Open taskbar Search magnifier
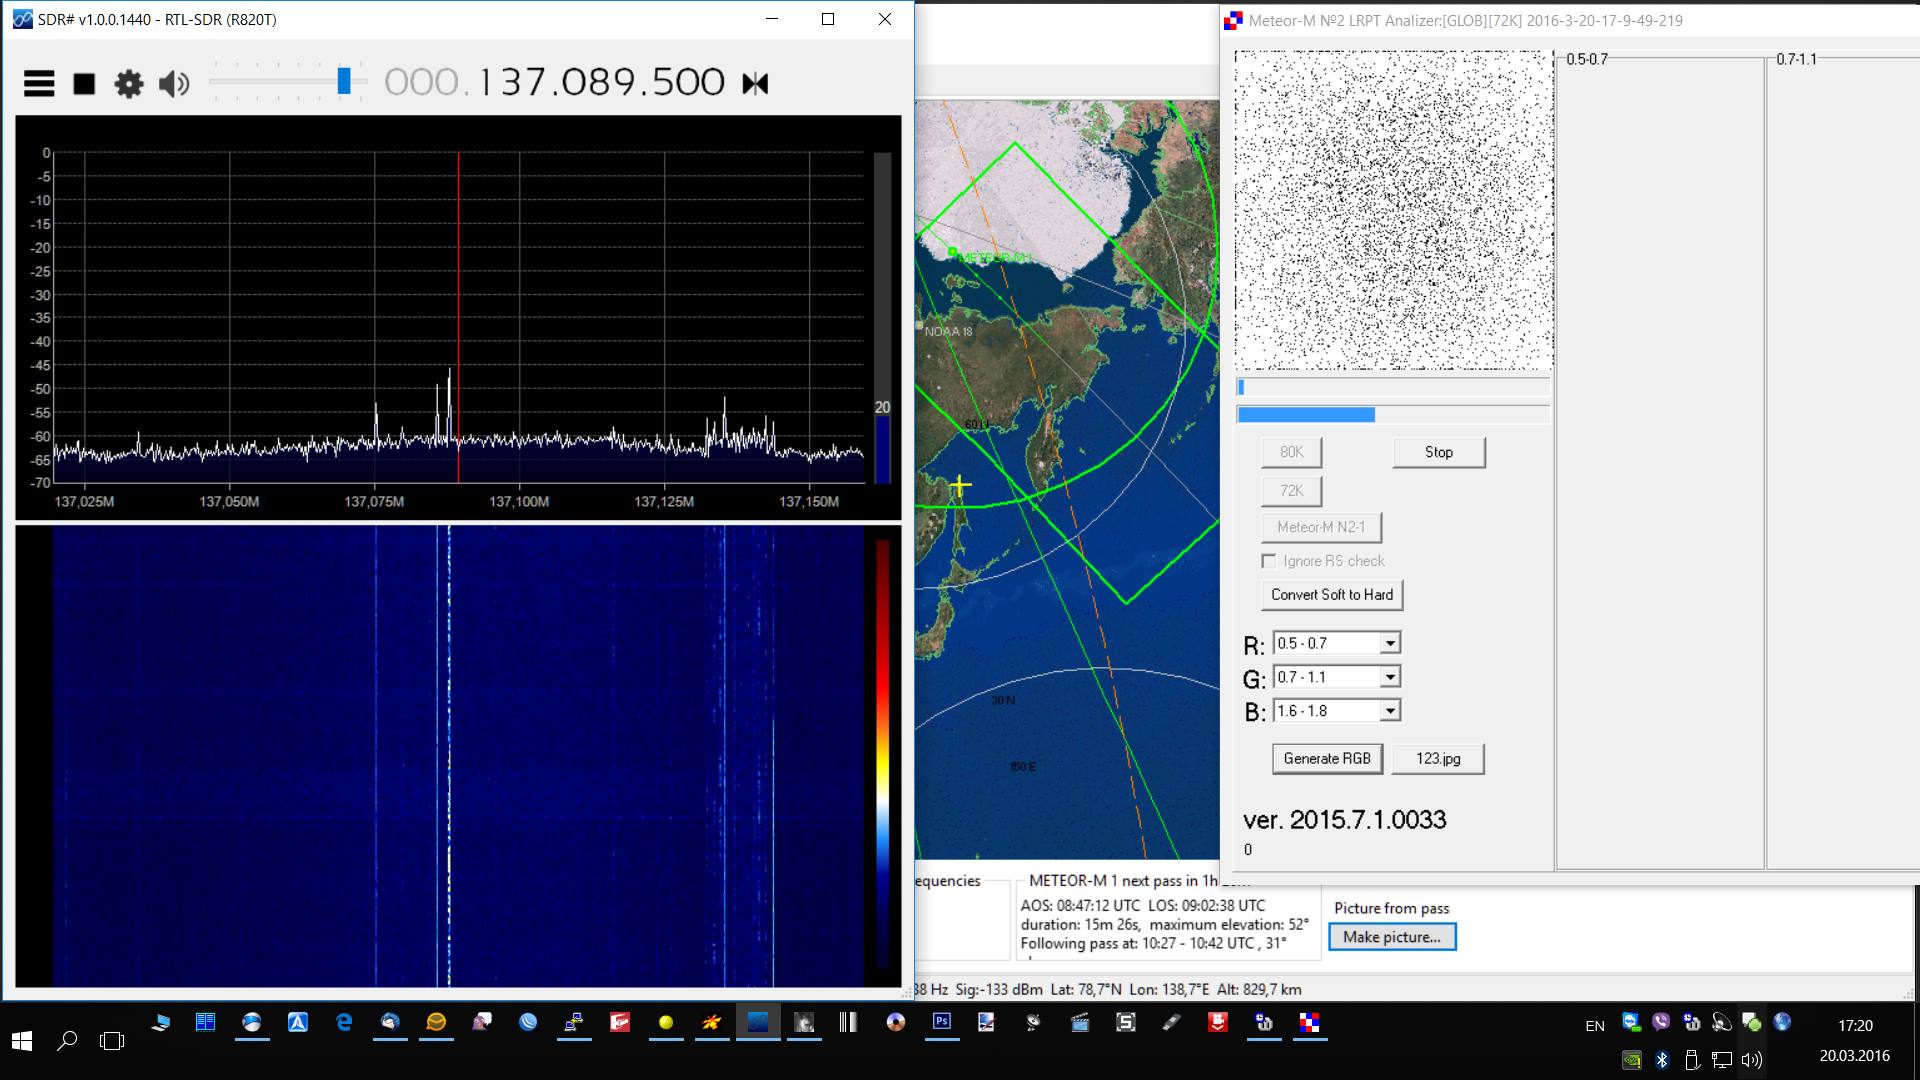 point(67,1041)
